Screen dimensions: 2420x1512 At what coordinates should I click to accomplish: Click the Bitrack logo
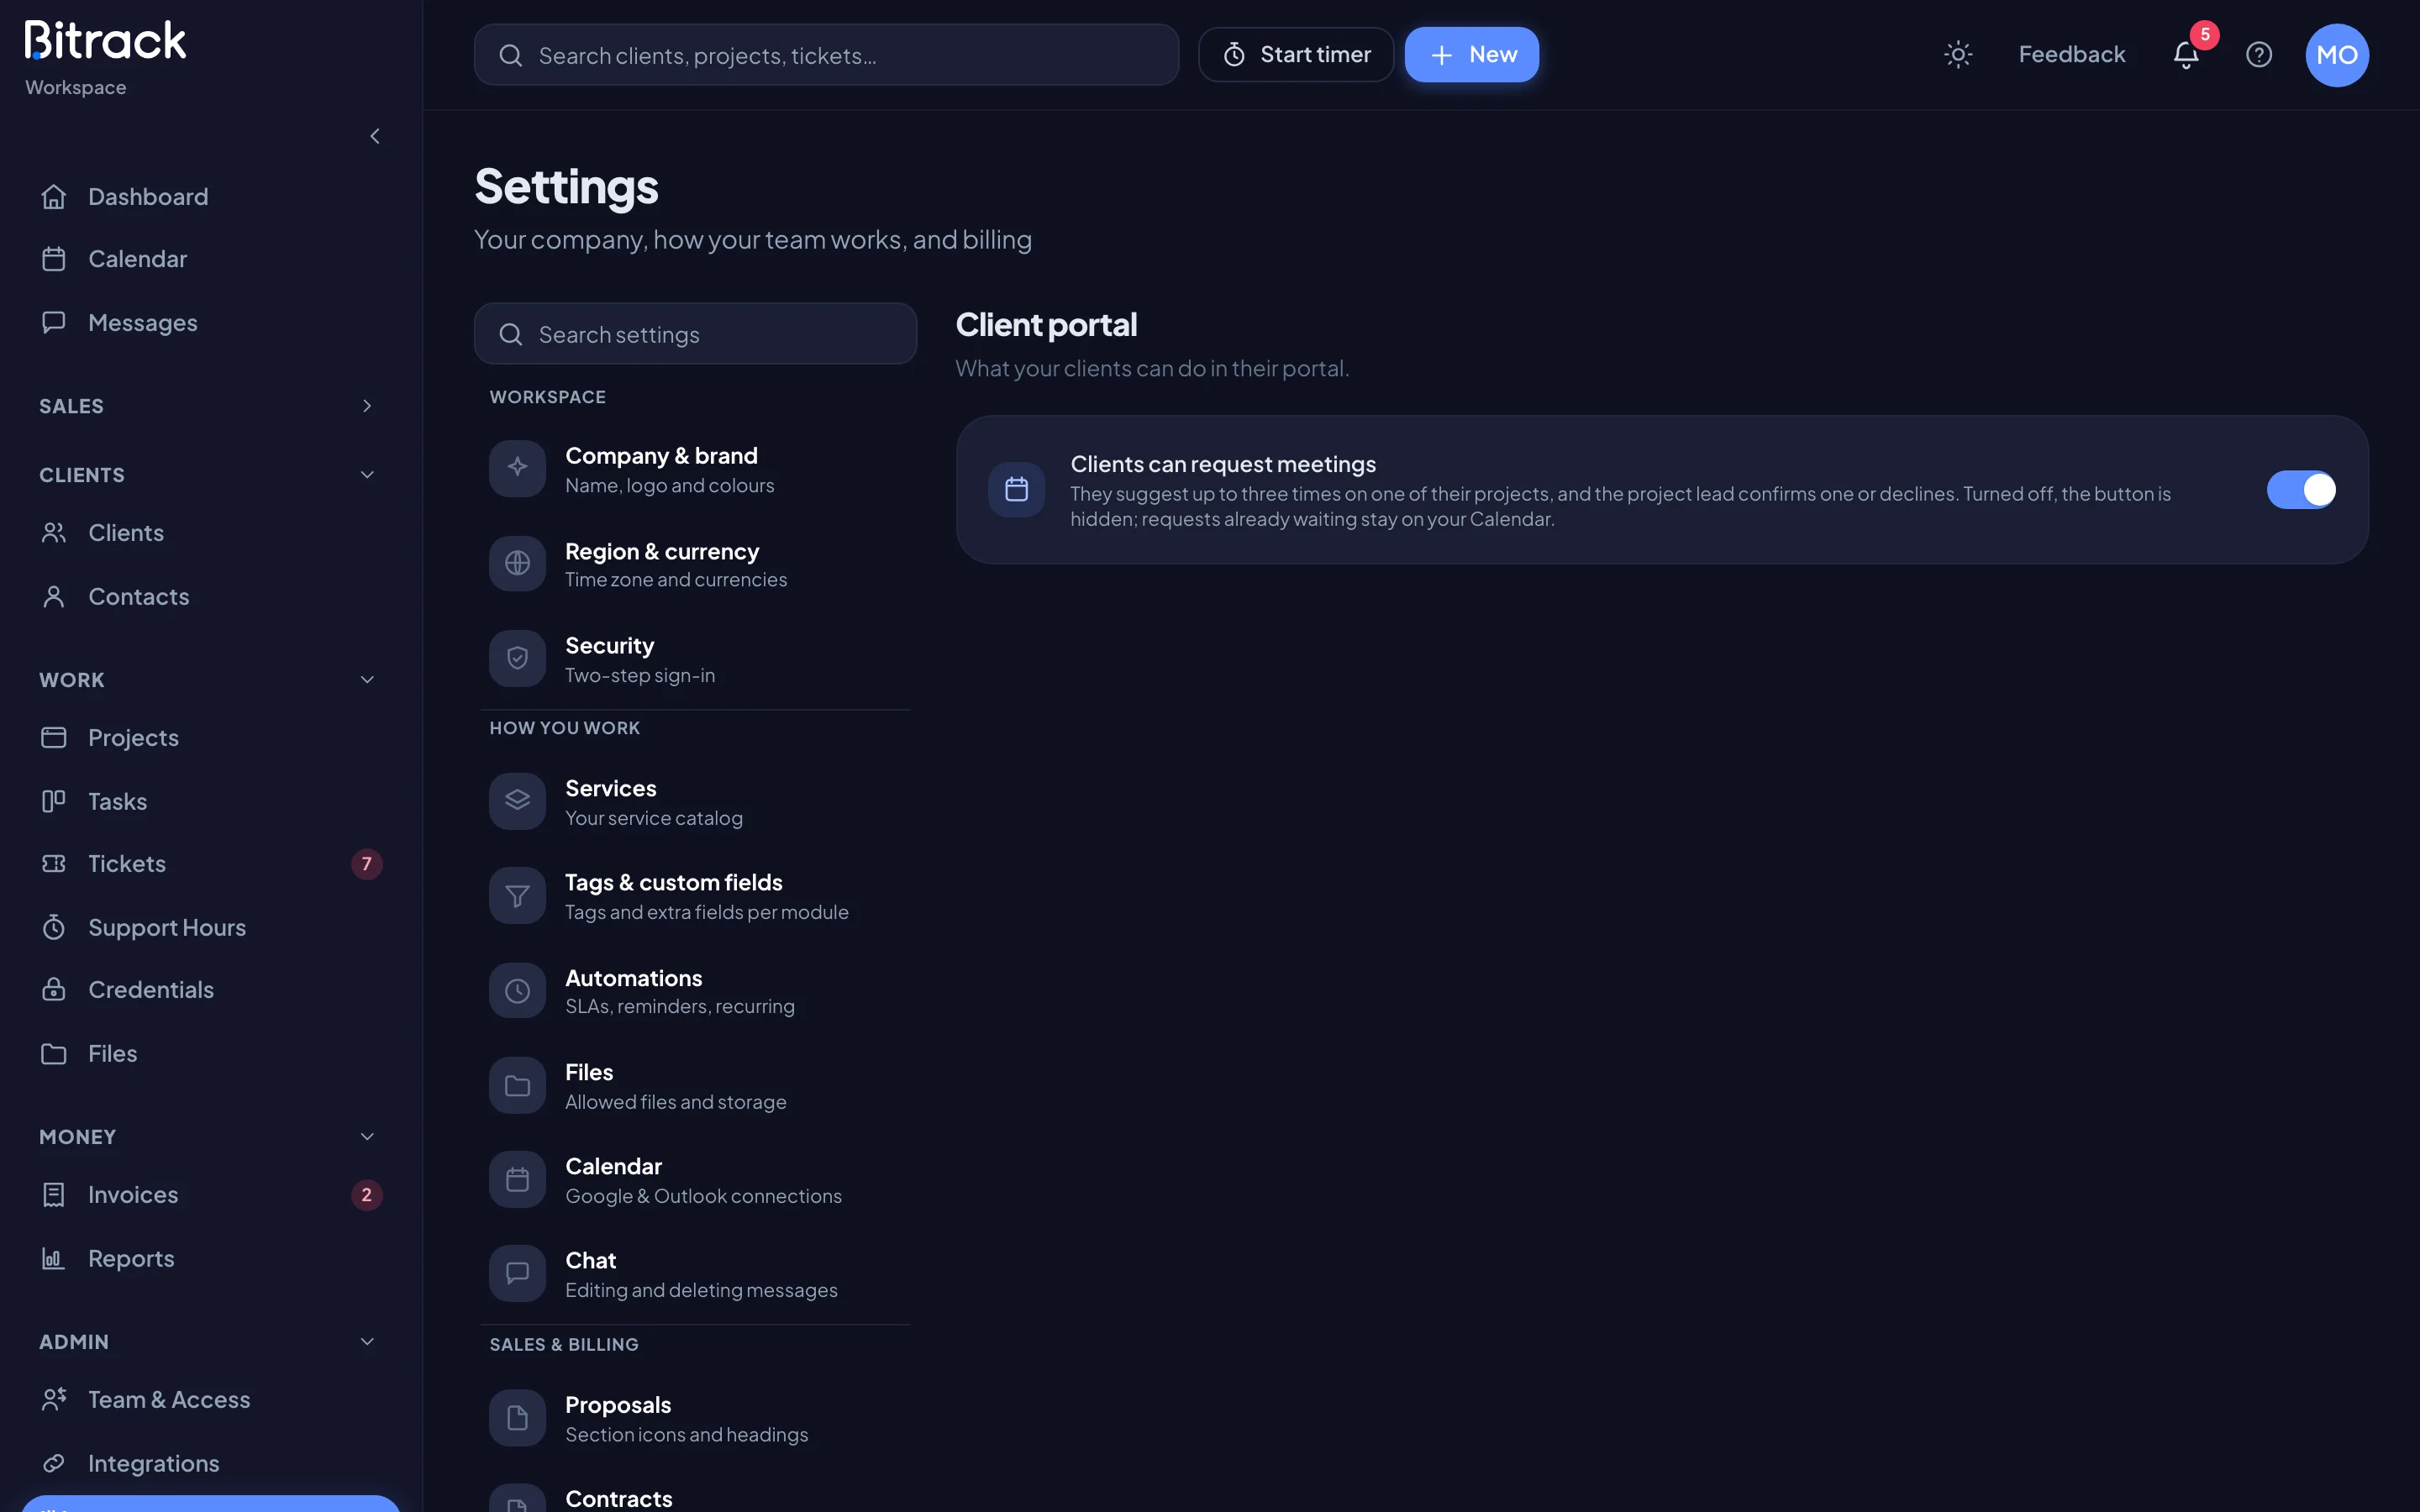point(105,41)
